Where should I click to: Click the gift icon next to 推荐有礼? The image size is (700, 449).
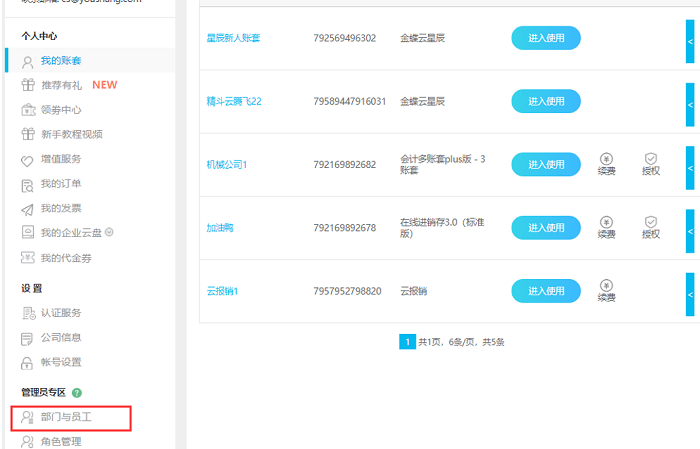(28, 85)
